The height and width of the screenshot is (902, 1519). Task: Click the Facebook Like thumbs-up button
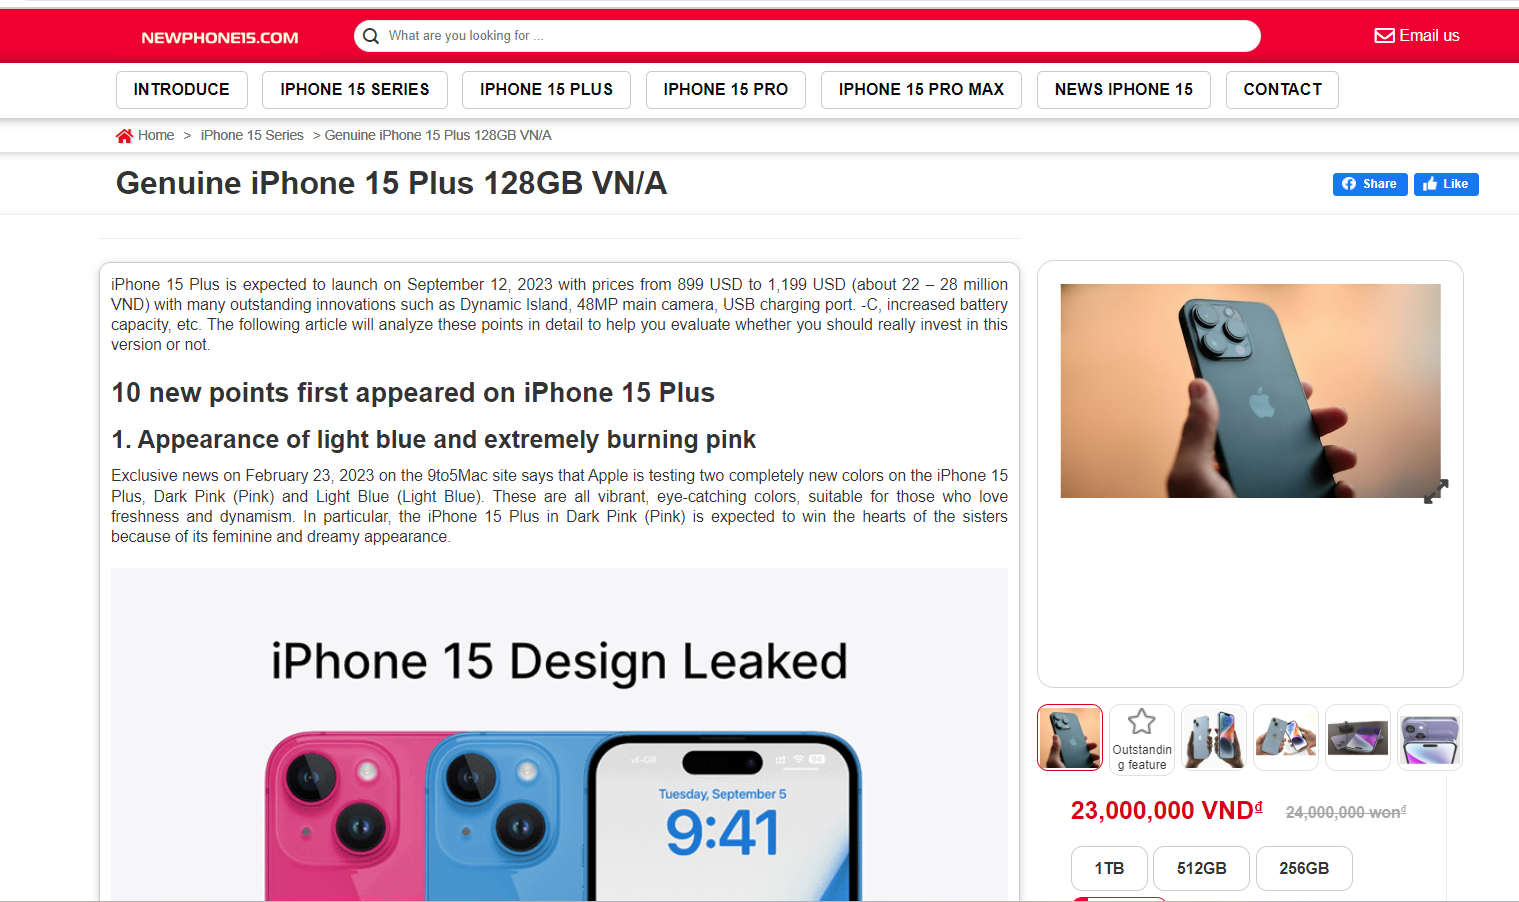click(x=1446, y=184)
